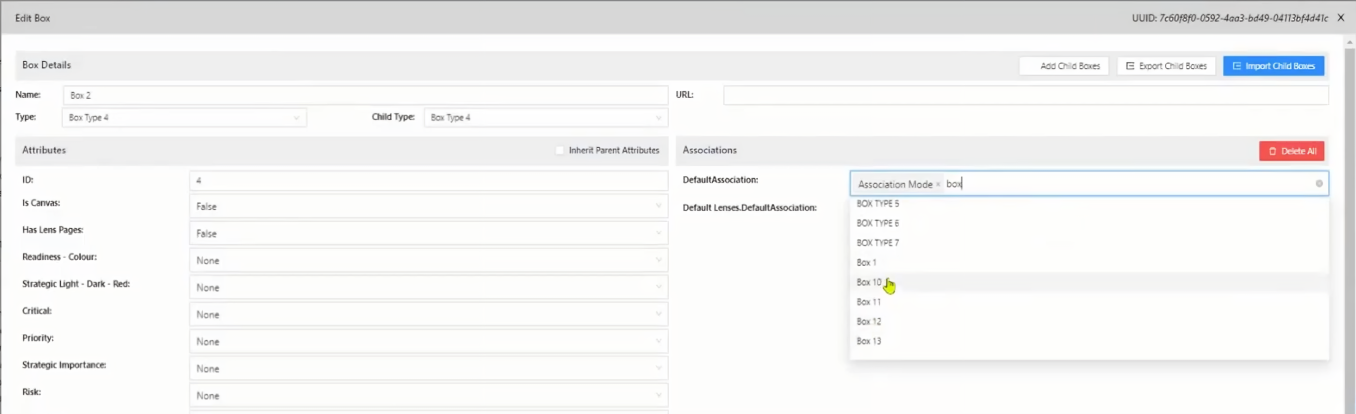Open the Is Canvas dropdown
1356x414 pixels.
click(x=428, y=207)
